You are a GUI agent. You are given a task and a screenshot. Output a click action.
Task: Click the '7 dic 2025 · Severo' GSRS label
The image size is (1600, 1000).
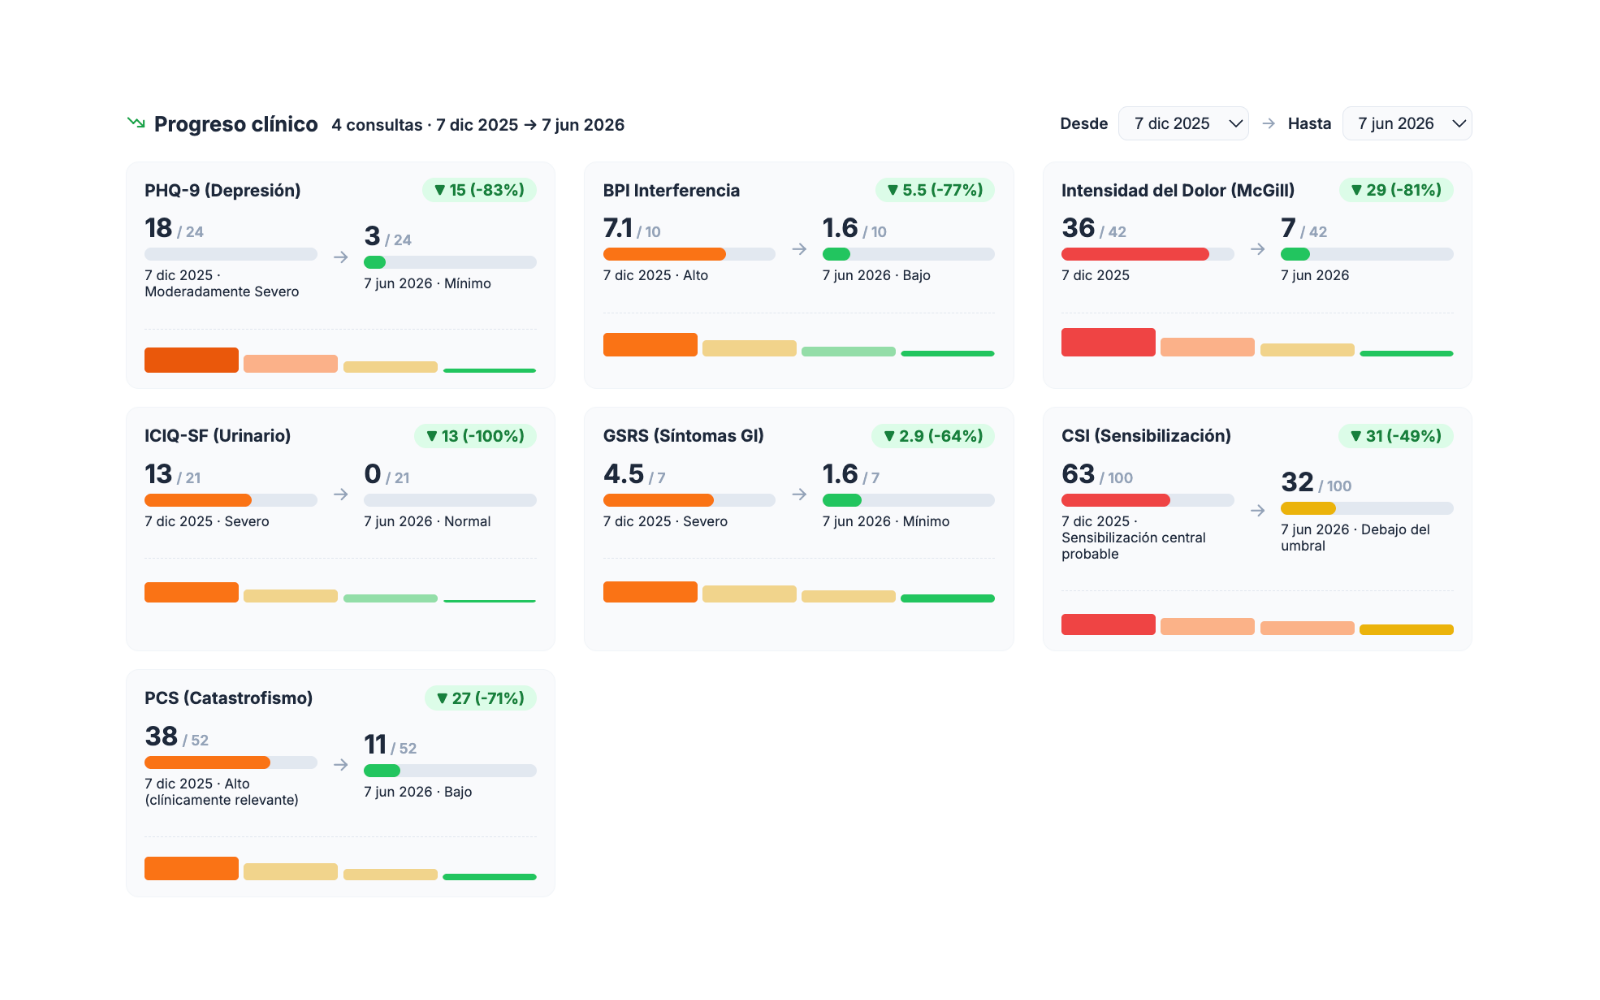(x=665, y=522)
